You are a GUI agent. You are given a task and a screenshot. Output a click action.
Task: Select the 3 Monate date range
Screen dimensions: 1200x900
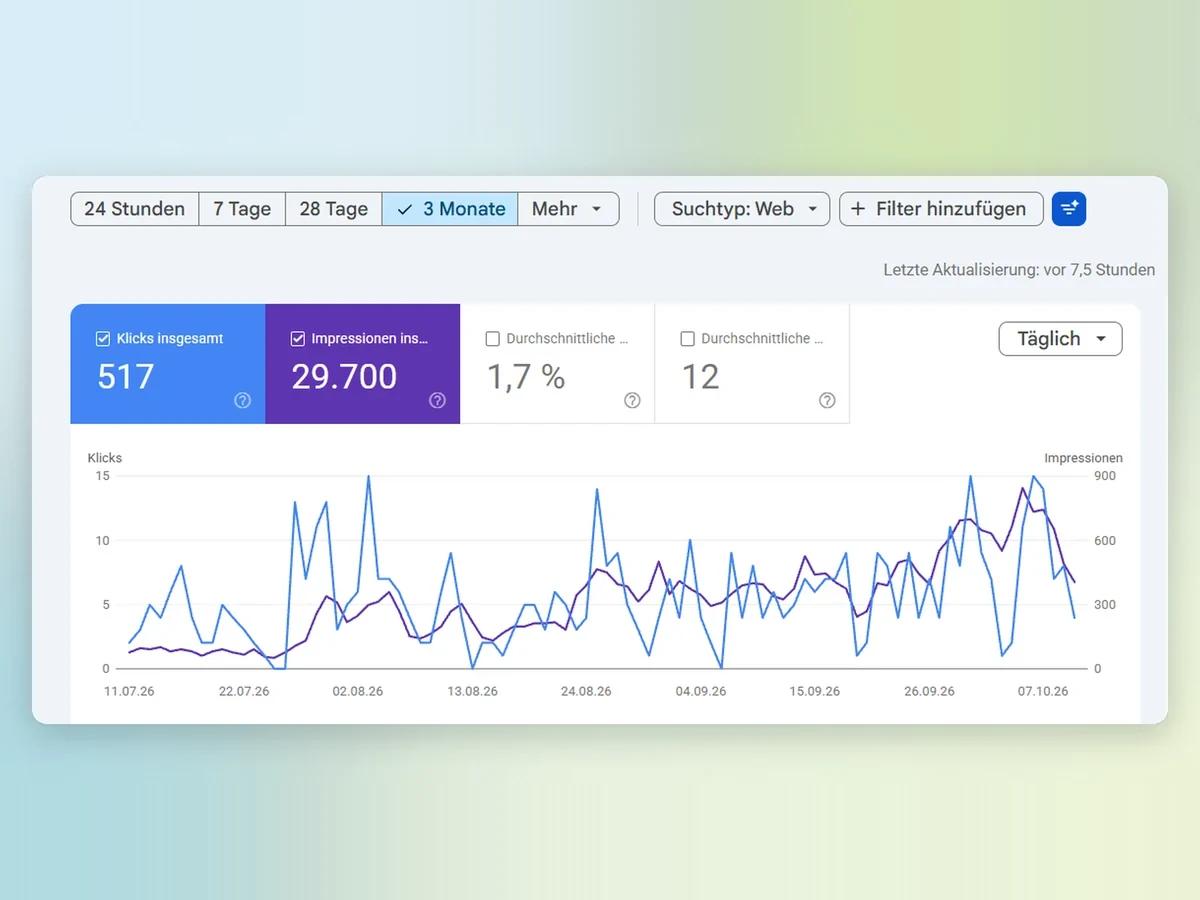tap(450, 209)
